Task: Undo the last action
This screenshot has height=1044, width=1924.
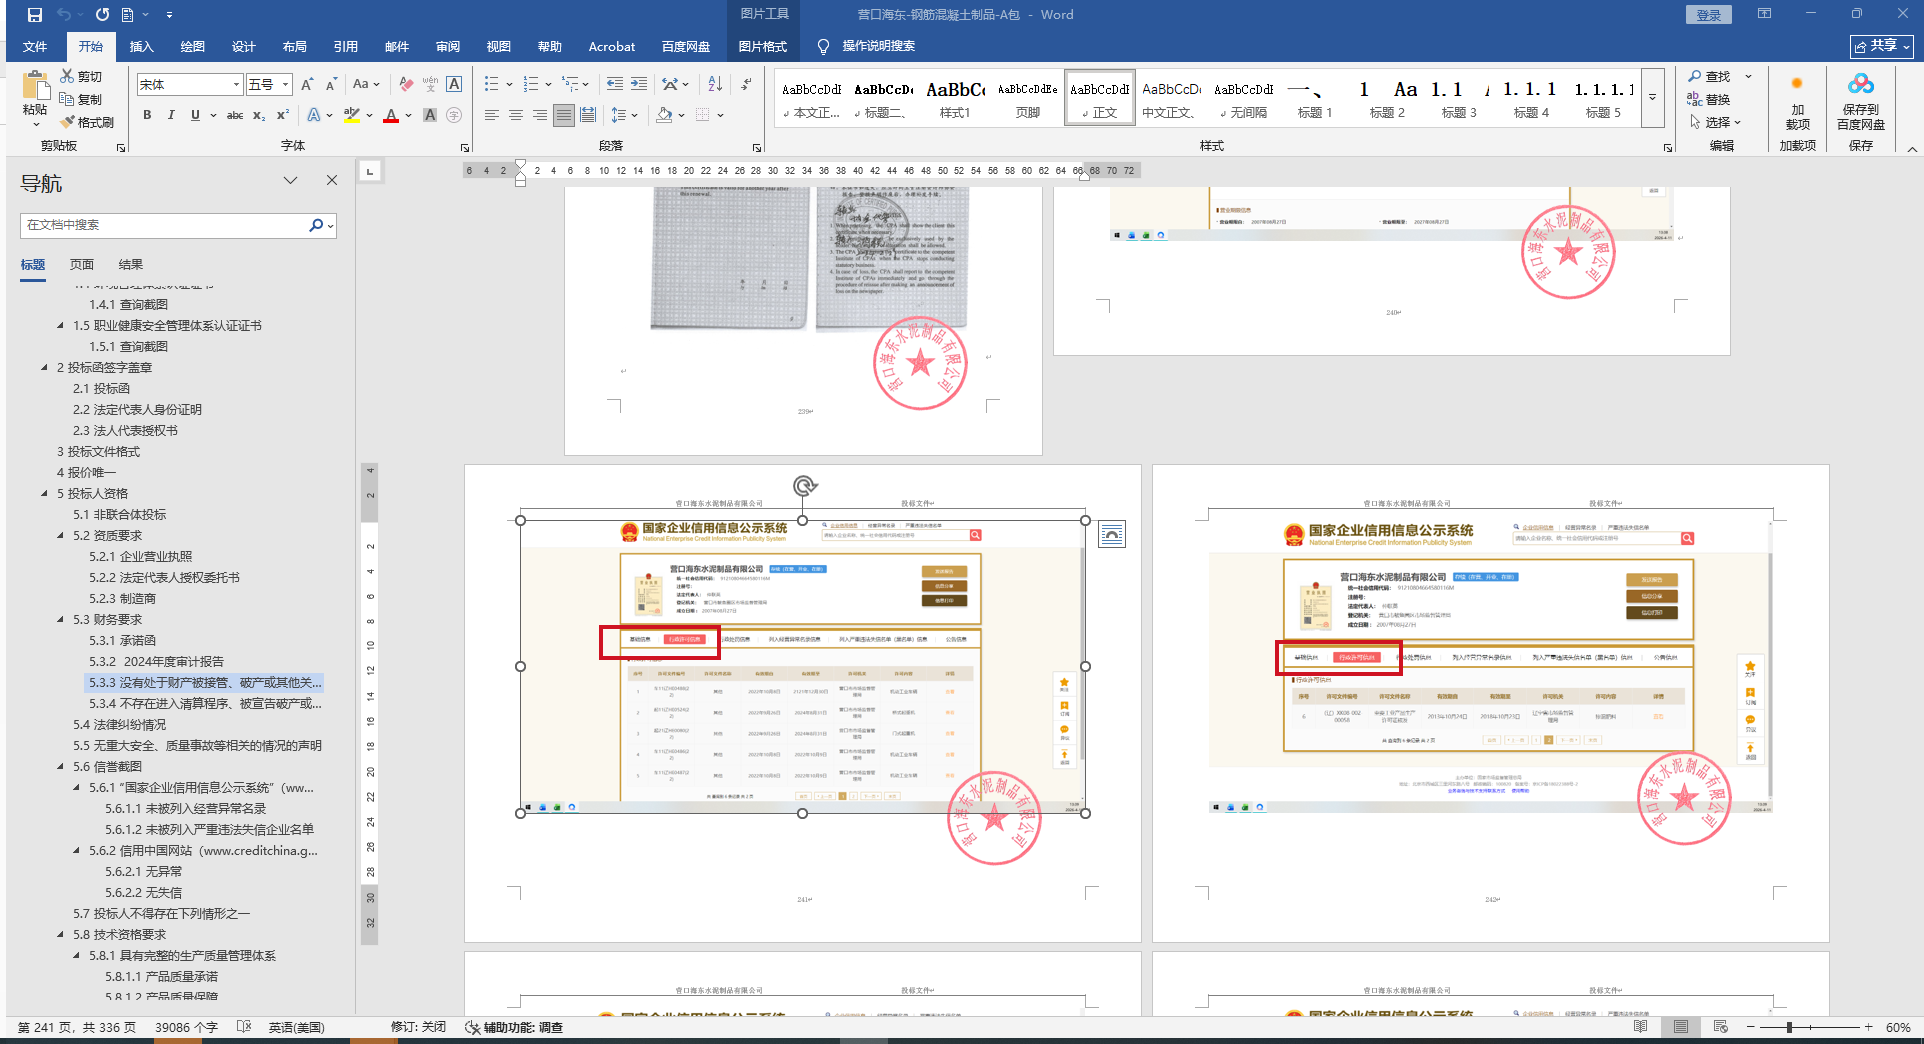Action: coord(64,15)
